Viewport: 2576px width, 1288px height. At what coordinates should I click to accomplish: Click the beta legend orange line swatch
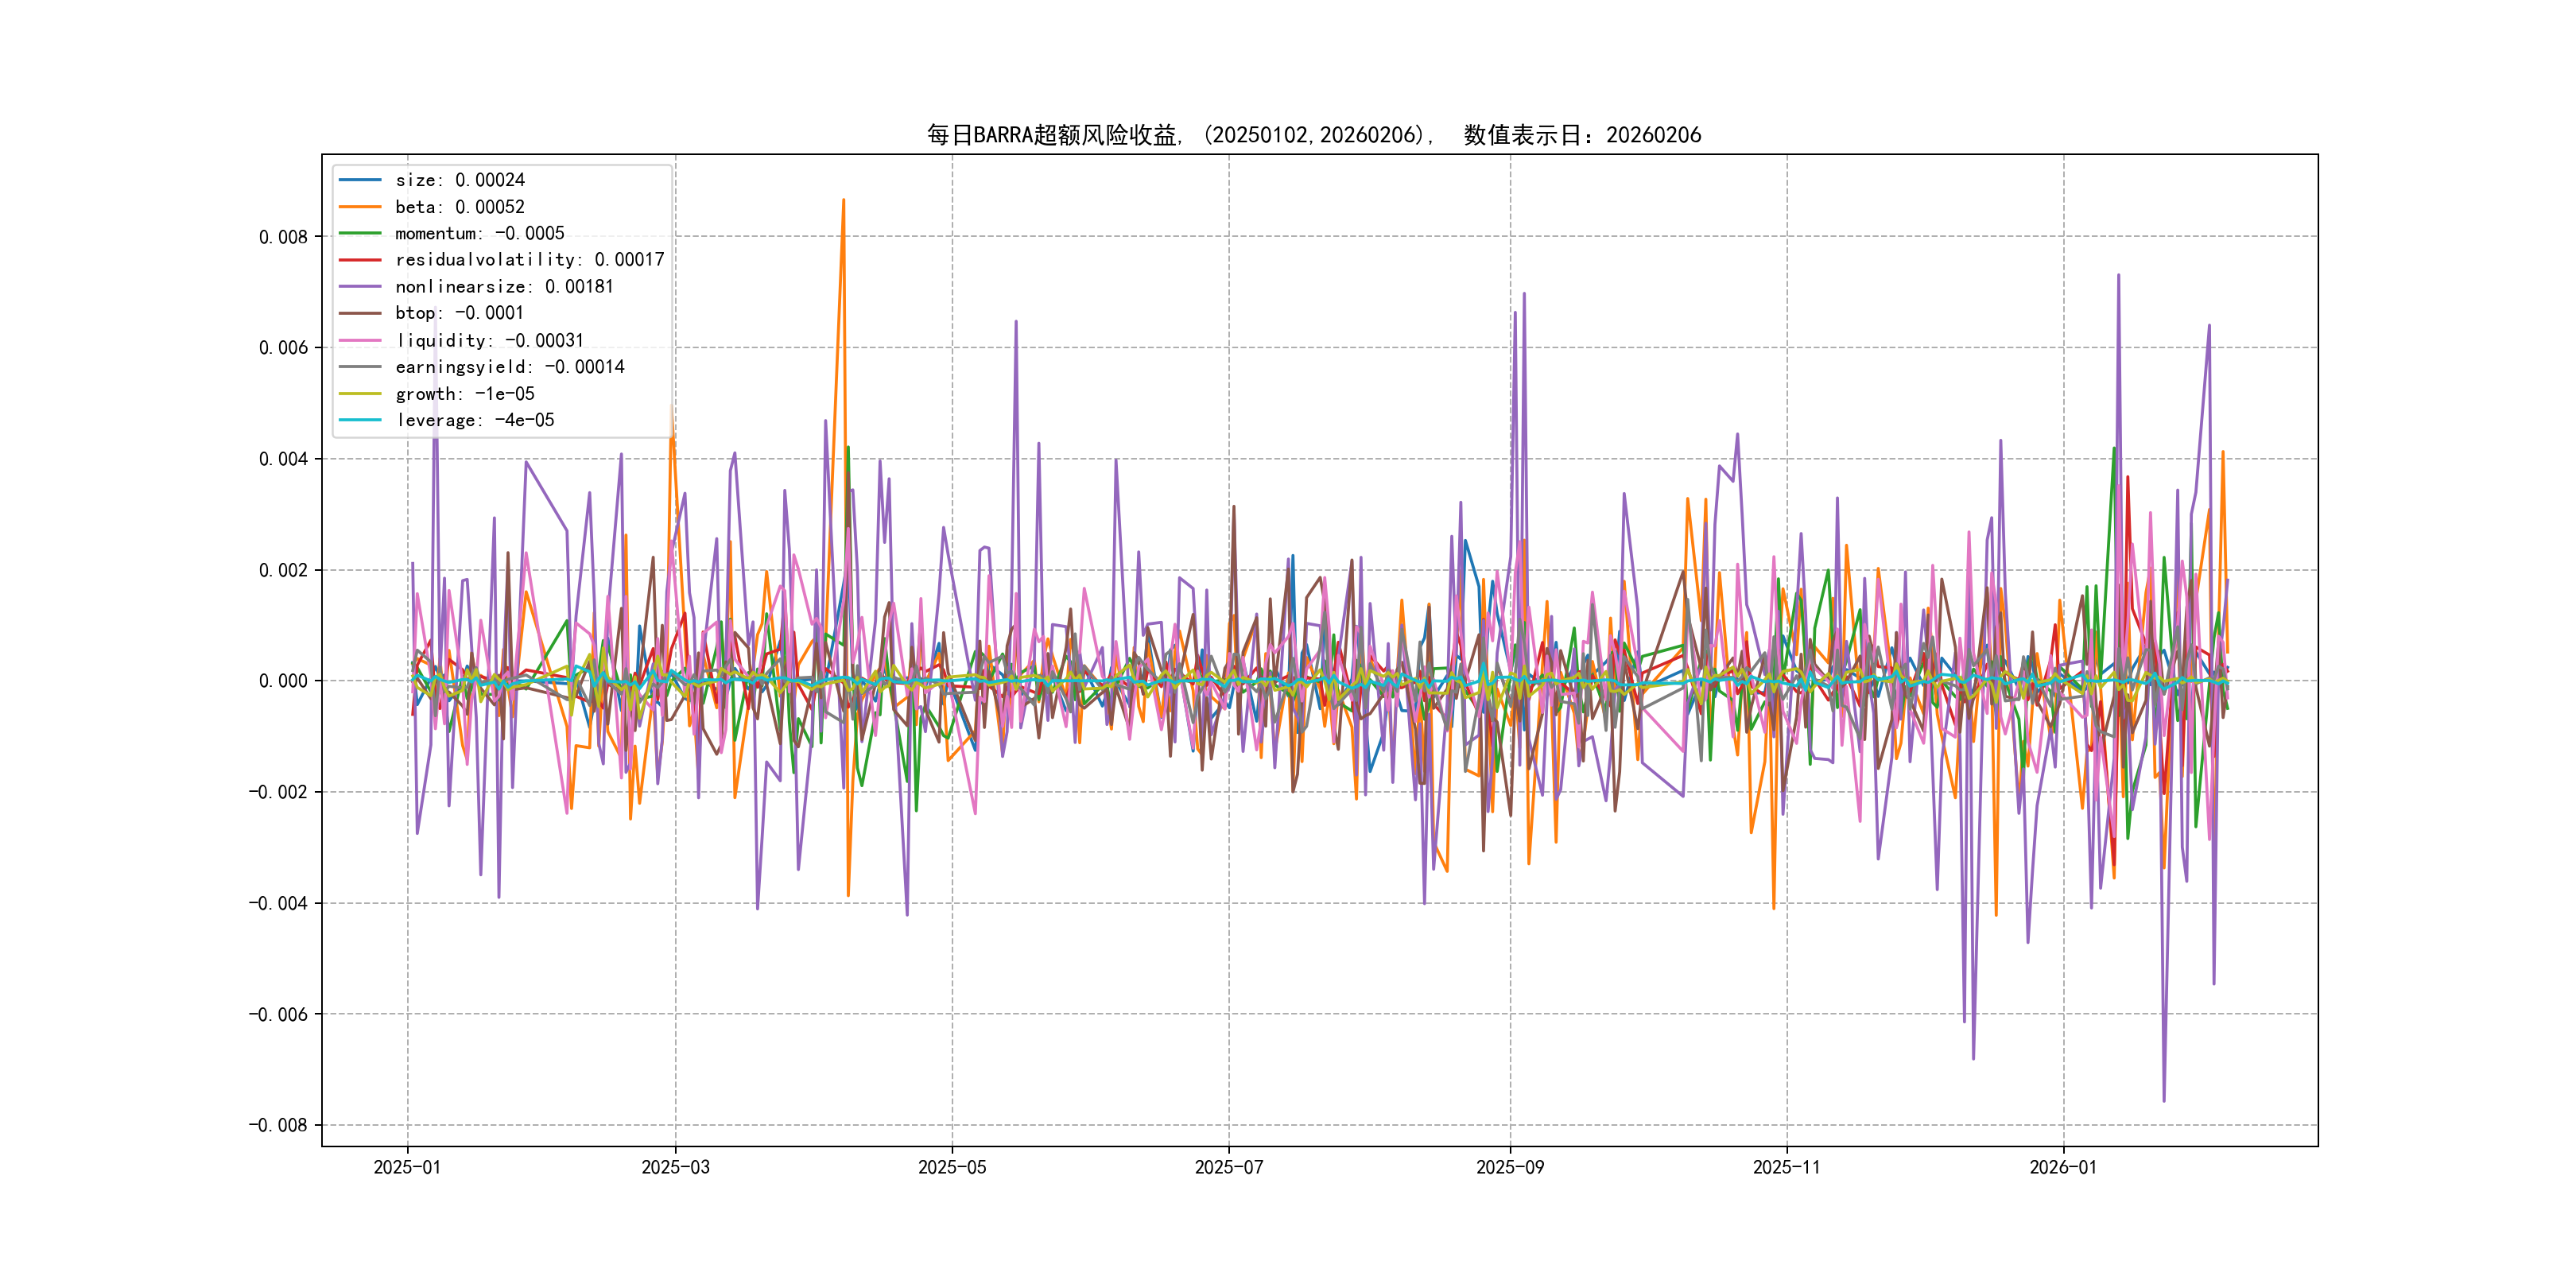click(x=360, y=207)
